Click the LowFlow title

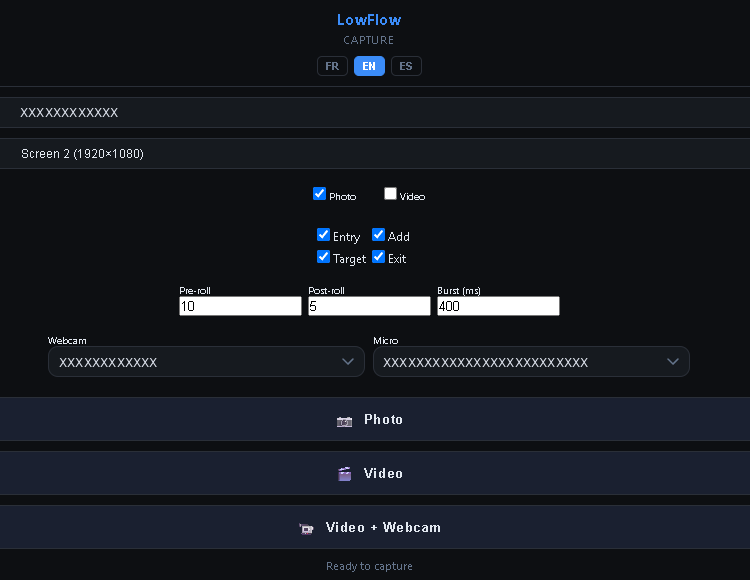(369, 20)
